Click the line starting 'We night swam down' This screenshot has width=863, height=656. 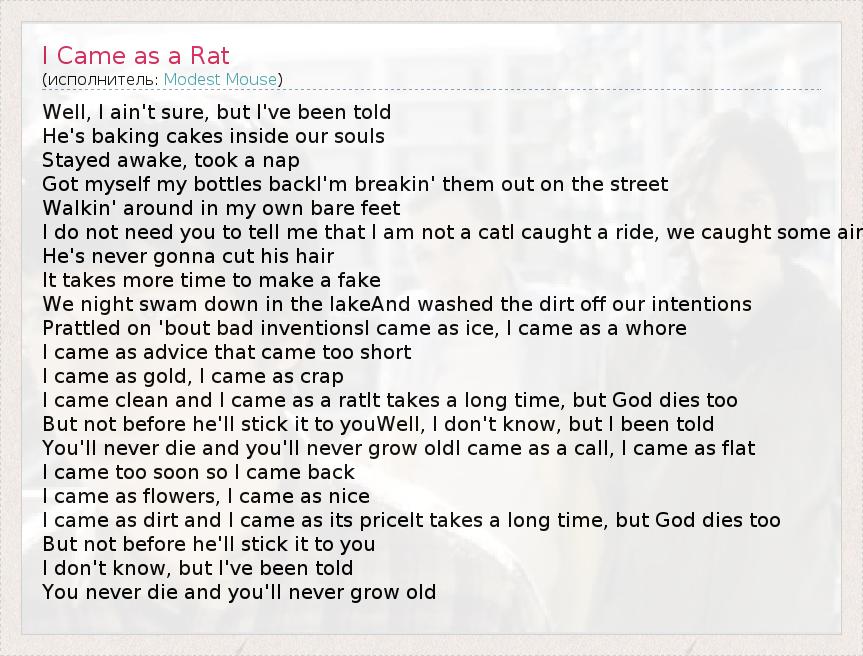coord(397,304)
